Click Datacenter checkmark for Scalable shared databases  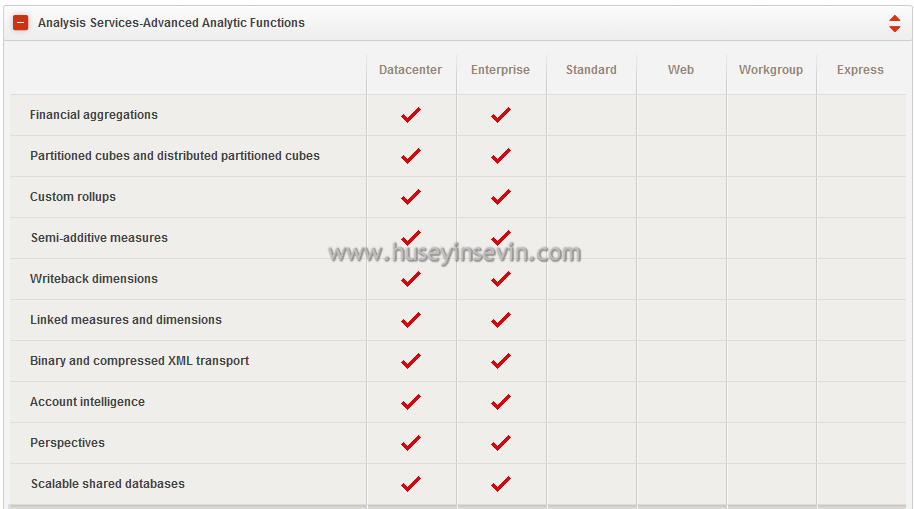411,484
